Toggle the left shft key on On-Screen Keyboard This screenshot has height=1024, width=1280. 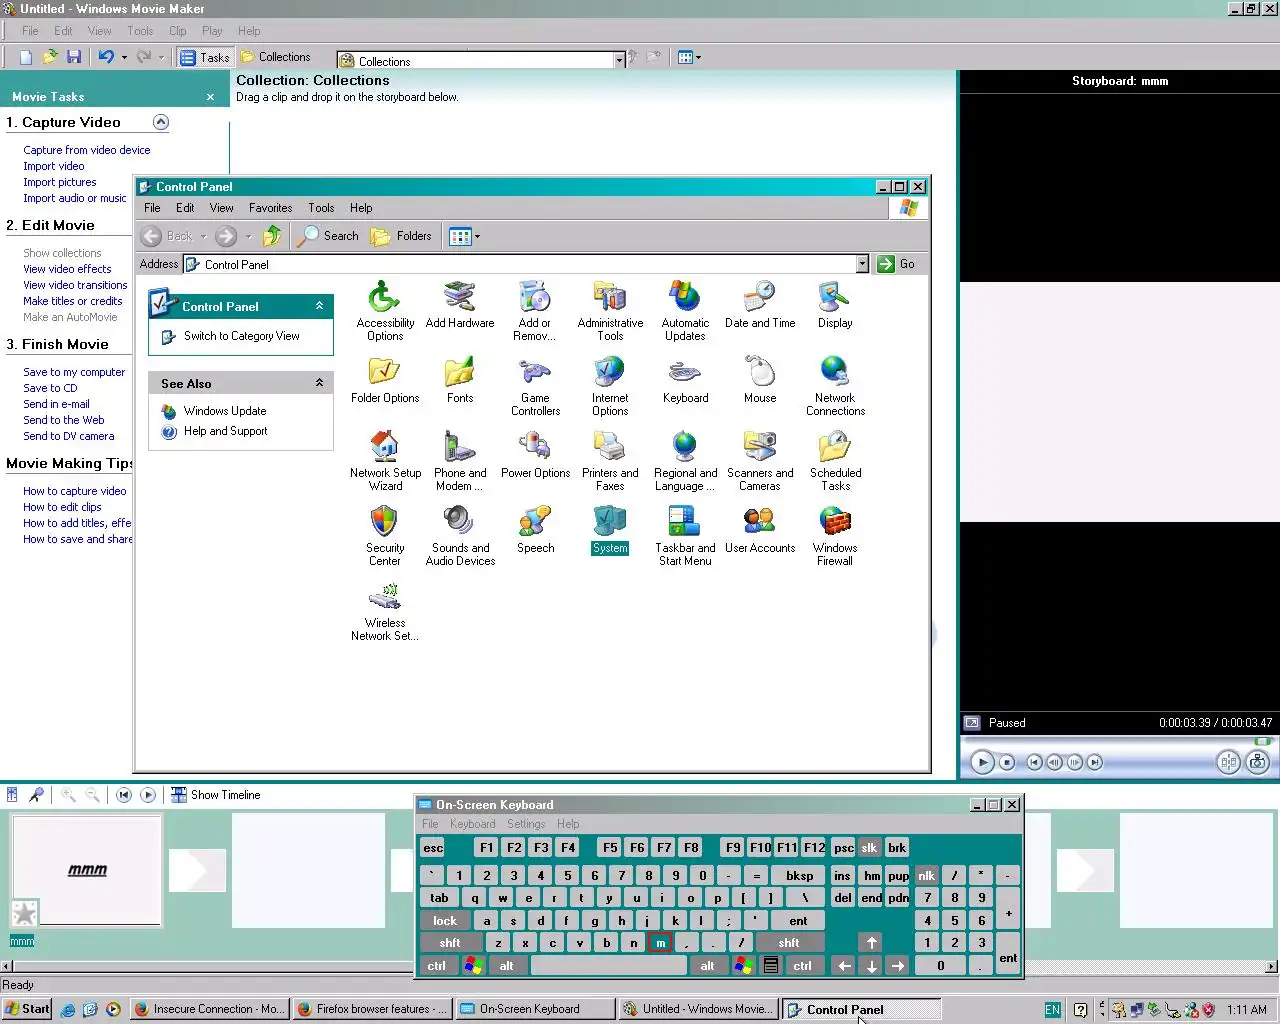pos(450,942)
